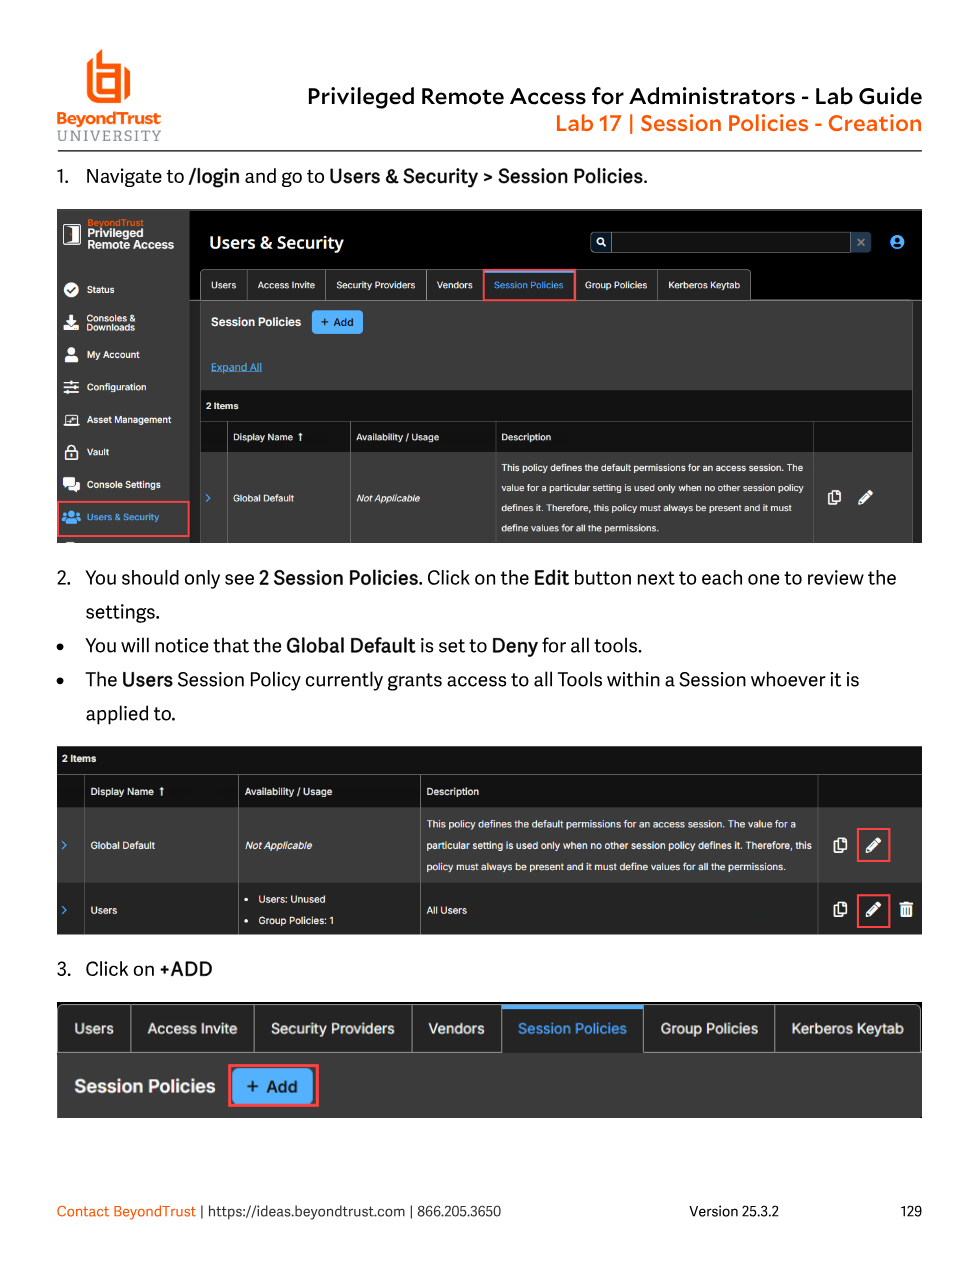Select Users & Security in sidebar
This screenshot has width=979, height=1267.
(x=124, y=518)
